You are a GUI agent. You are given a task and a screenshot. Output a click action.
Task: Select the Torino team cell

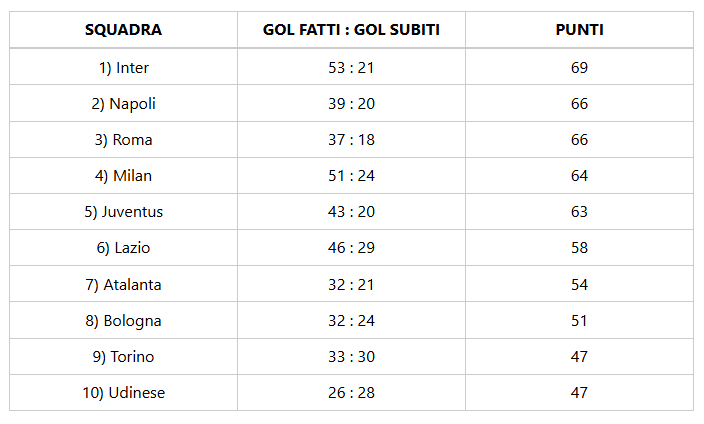[x=123, y=357]
